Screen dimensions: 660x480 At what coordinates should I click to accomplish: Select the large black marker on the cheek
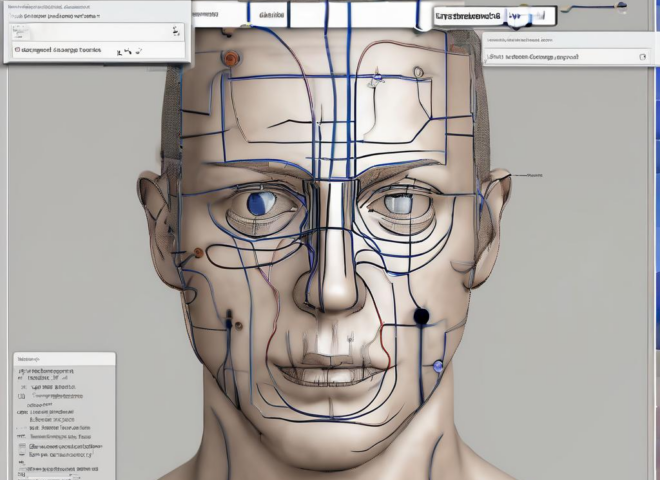click(x=421, y=316)
